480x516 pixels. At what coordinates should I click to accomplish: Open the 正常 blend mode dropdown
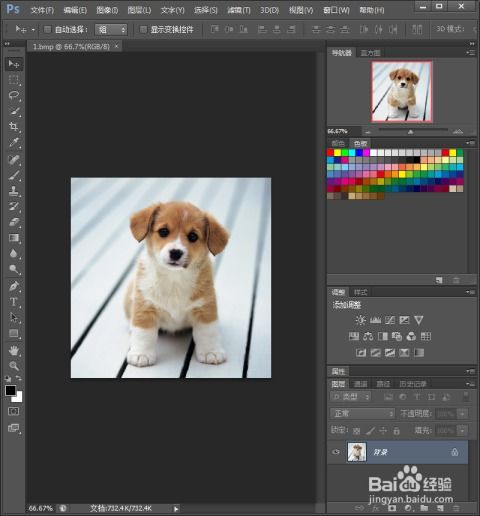(362, 414)
